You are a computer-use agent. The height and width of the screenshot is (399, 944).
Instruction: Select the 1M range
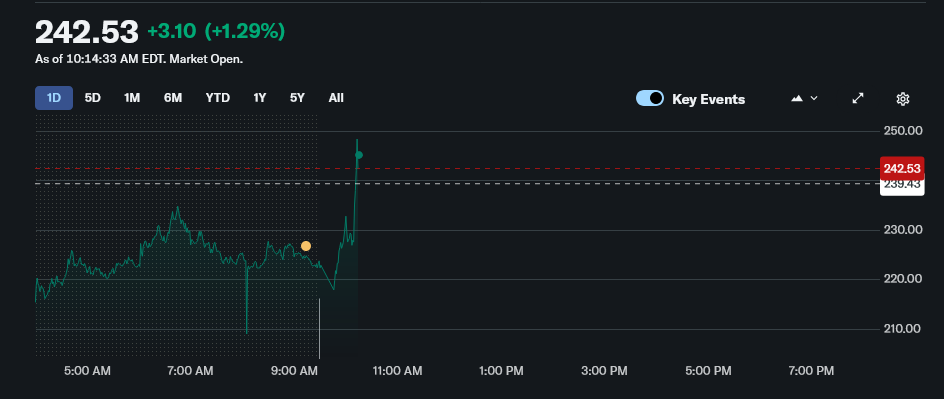click(132, 97)
